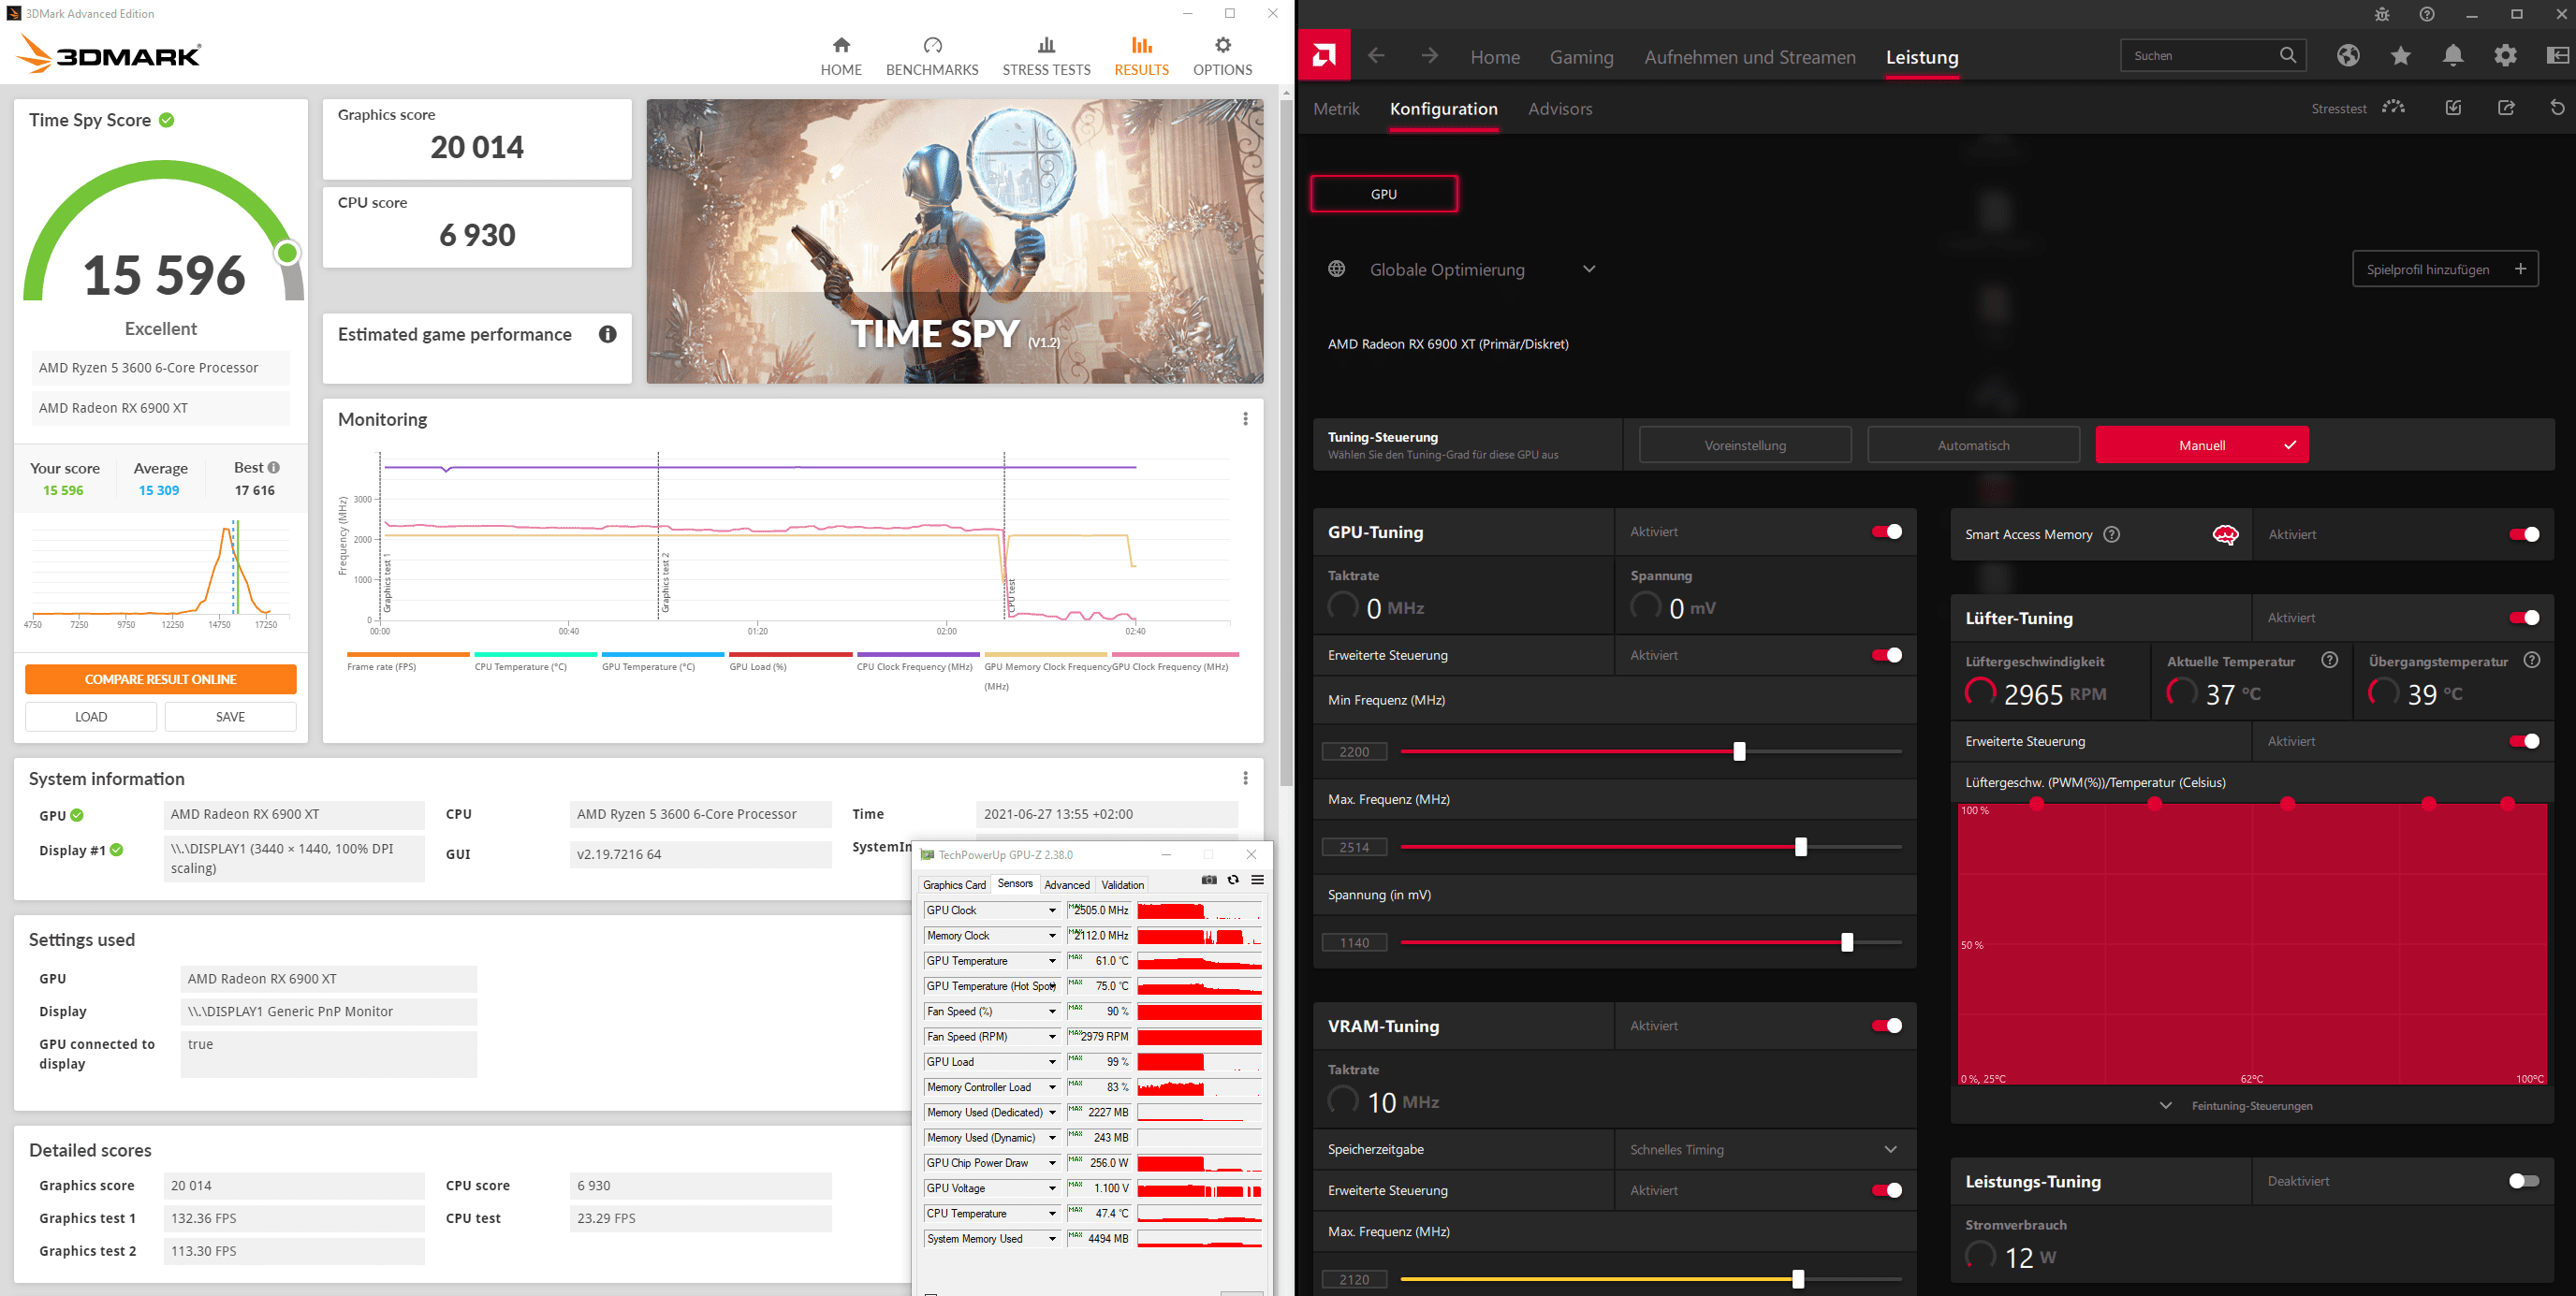This screenshot has width=2576, height=1296.
Task: Open favorites star icon in Radeon Software
Action: click(2400, 55)
